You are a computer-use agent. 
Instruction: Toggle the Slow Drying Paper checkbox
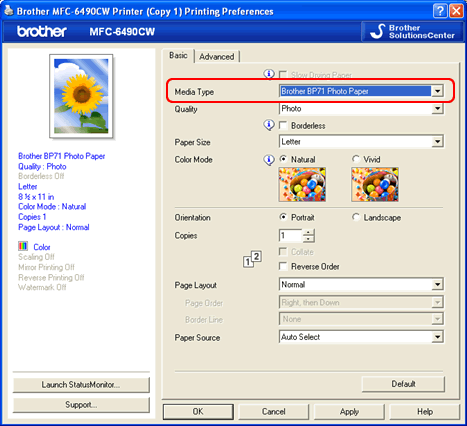click(283, 74)
